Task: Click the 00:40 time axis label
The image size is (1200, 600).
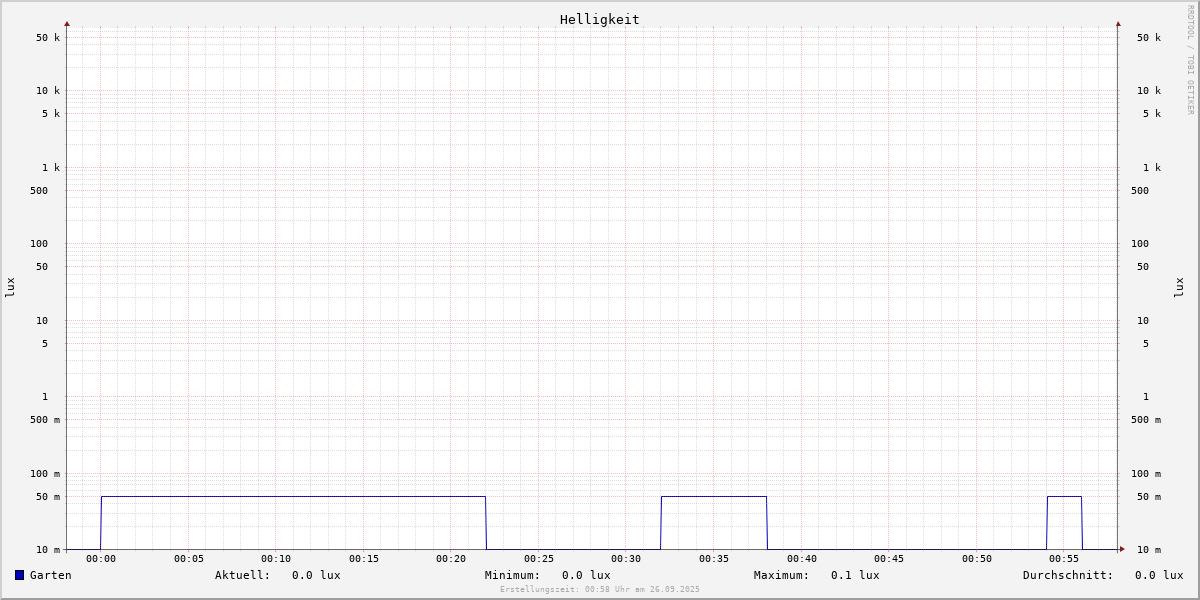Action: point(802,559)
